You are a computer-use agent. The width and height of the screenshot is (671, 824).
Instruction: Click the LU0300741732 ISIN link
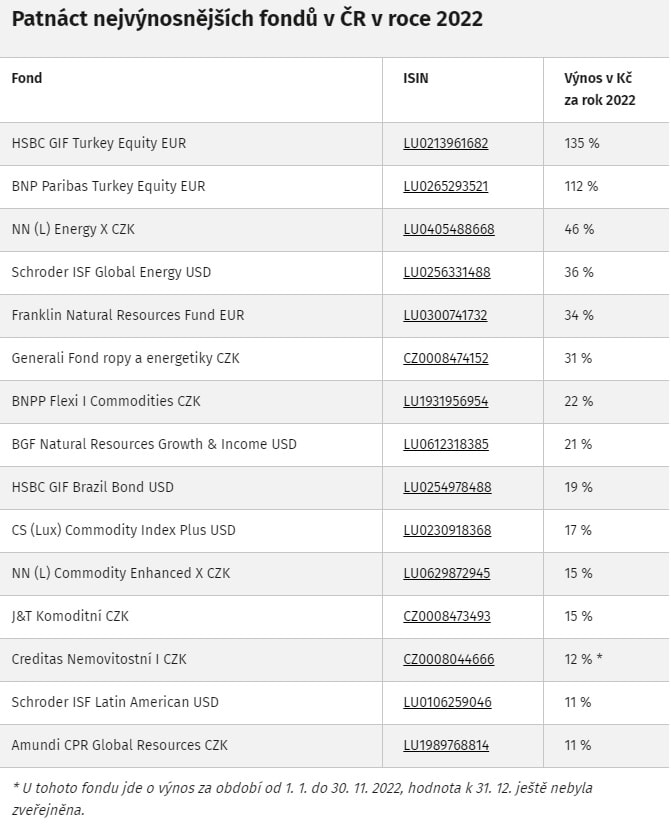[x=445, y=316]
